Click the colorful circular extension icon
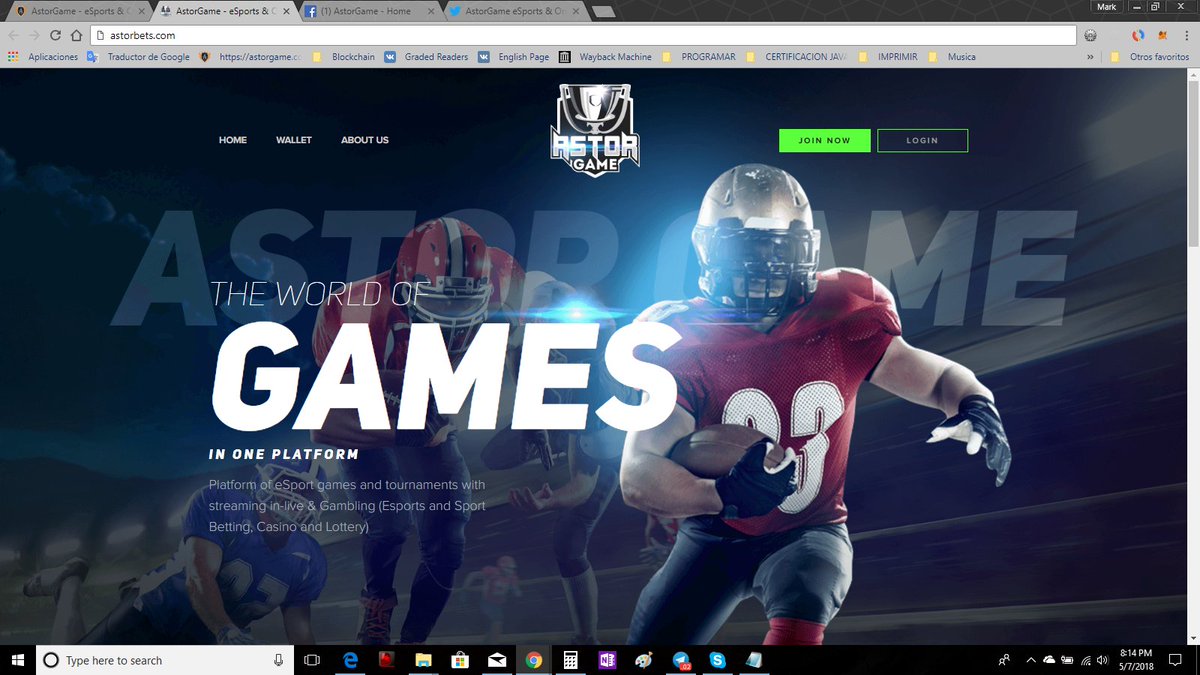 click(1137, 35)
